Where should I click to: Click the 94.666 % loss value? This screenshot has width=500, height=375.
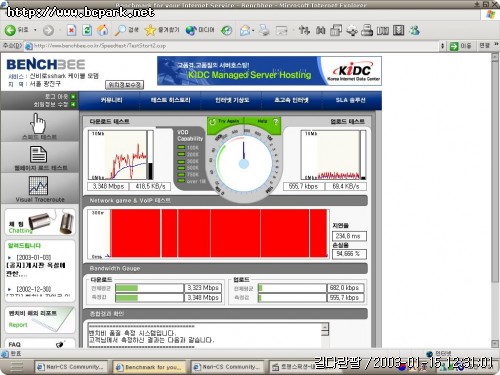tap(349, 254)
